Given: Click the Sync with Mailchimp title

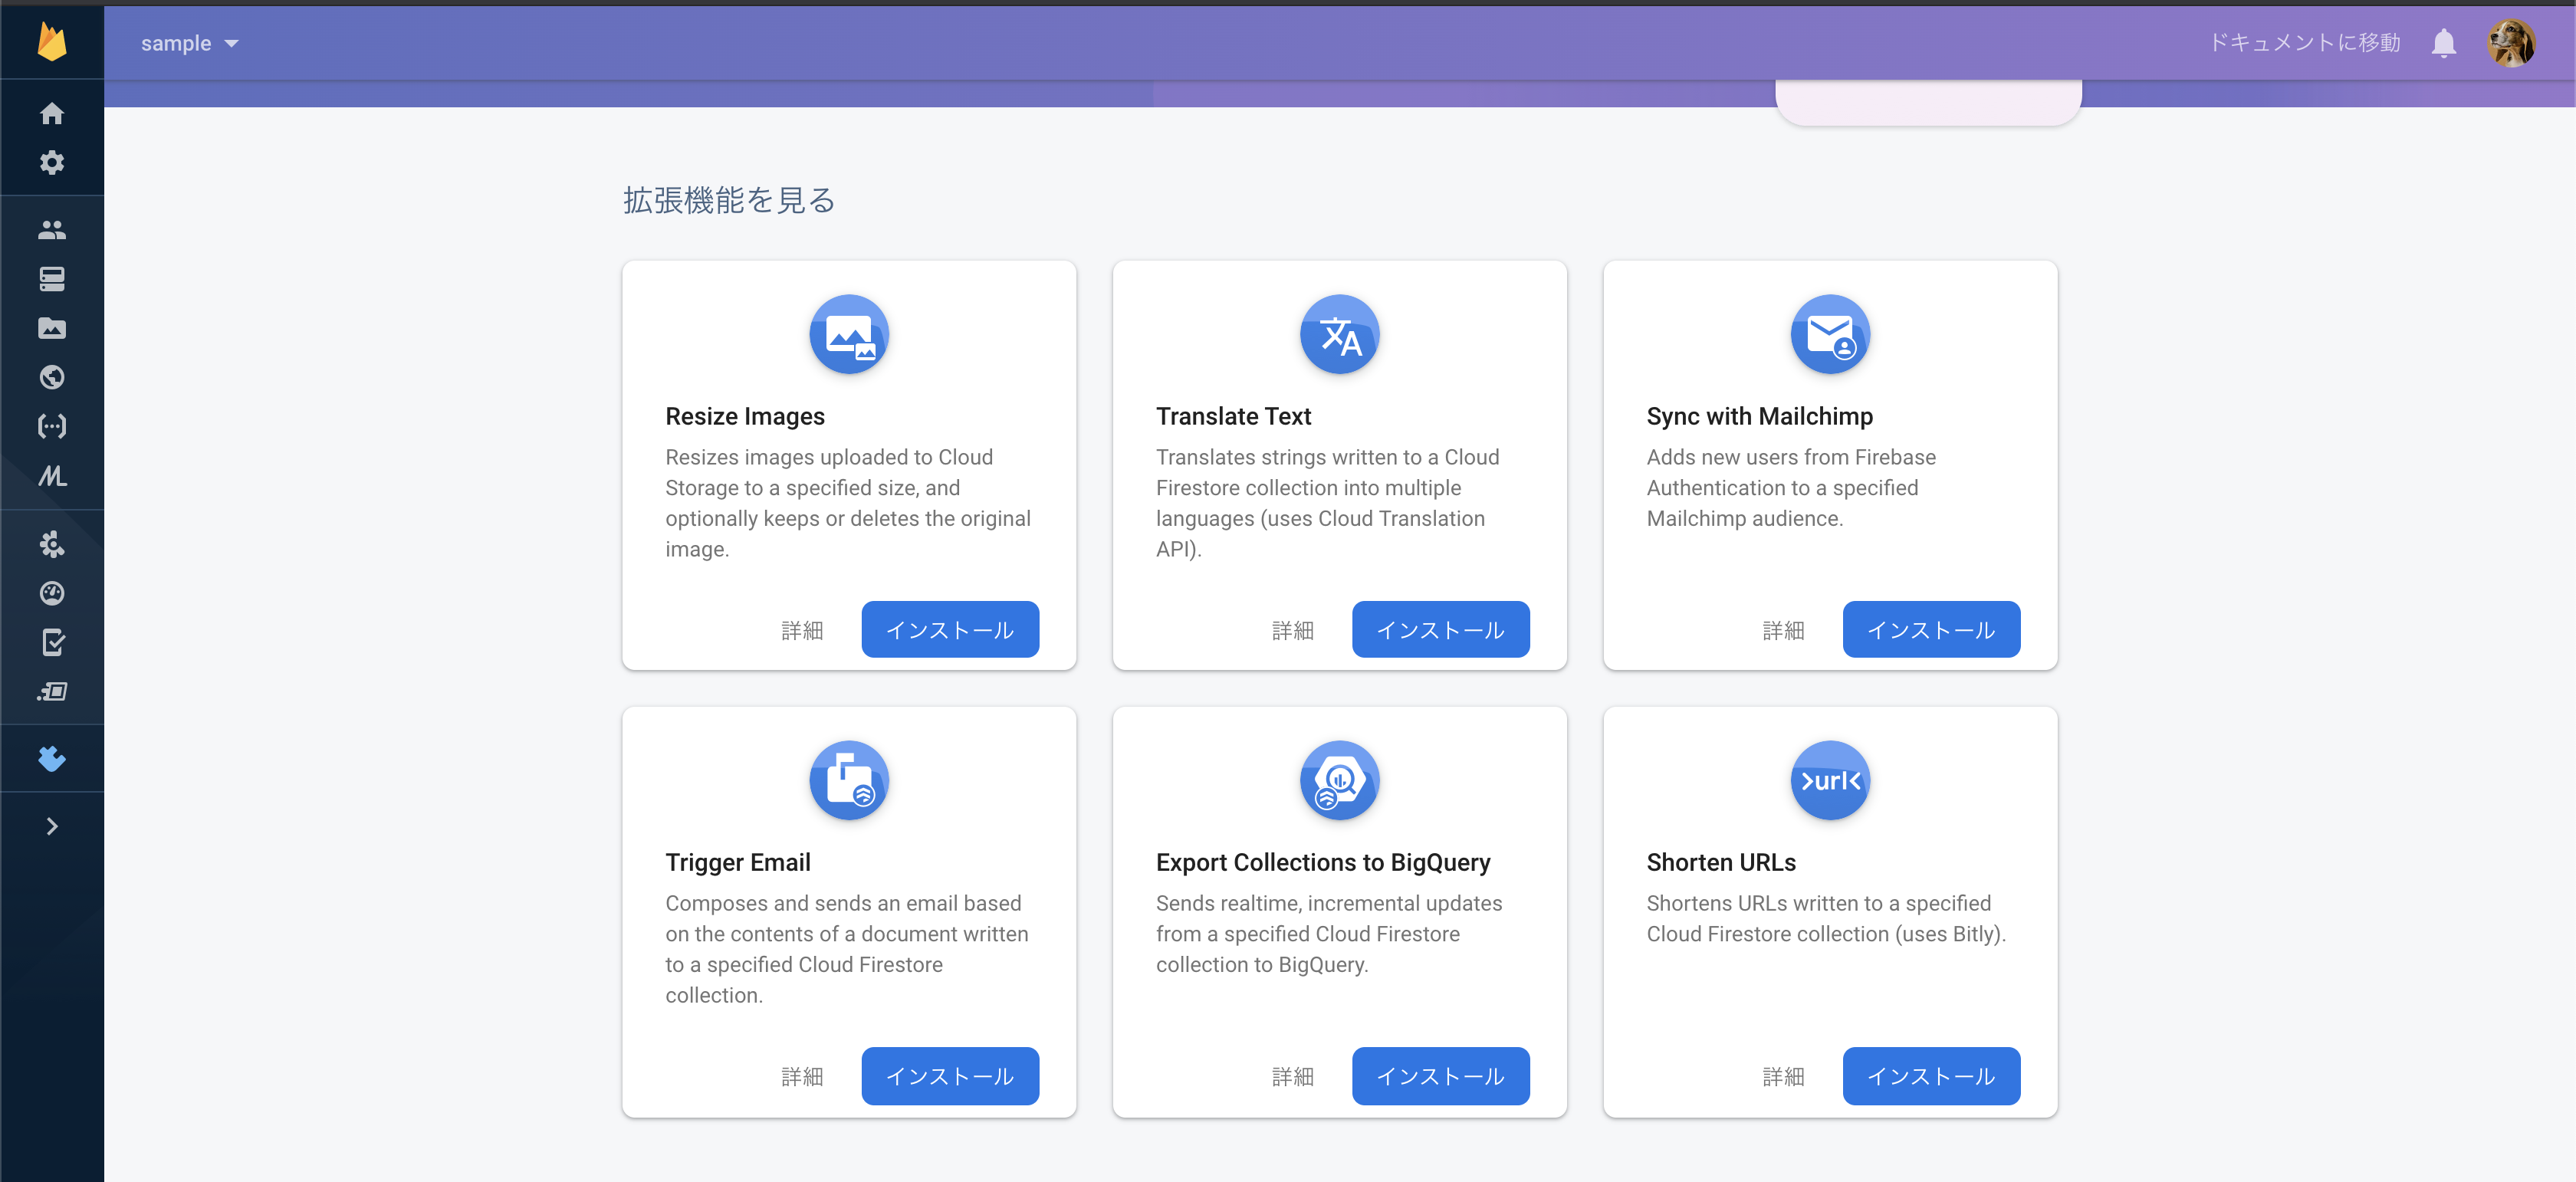Looking at the screenshot, I should coord(1759,416).
